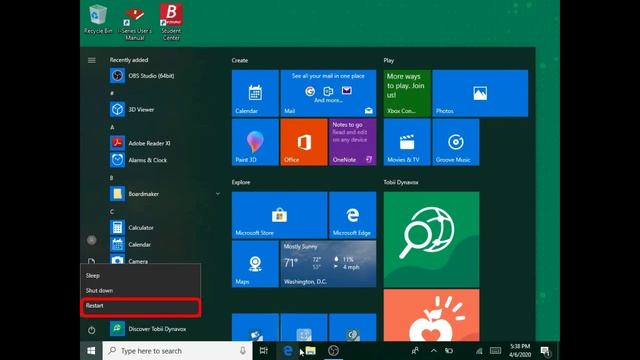Click the microphone icon in search box

(243, 351)
